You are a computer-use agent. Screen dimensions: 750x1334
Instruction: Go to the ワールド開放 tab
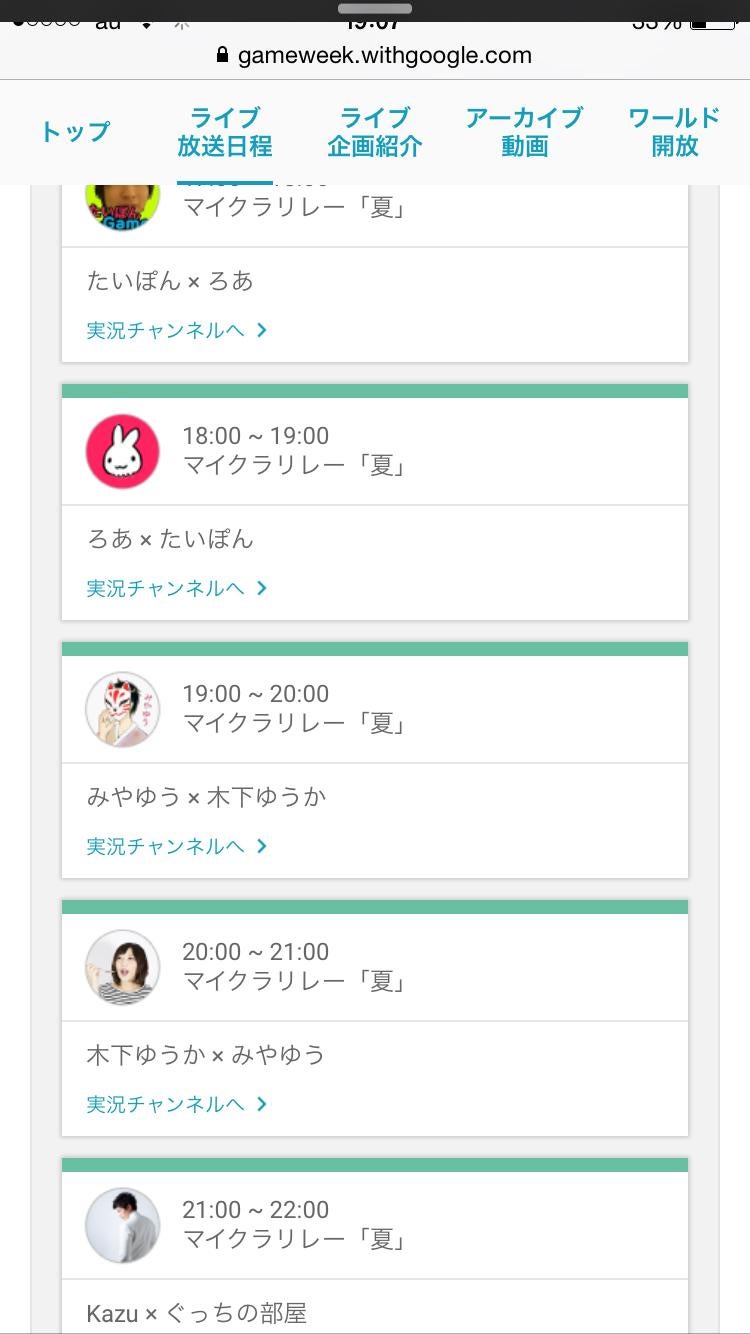coord(674,132)
